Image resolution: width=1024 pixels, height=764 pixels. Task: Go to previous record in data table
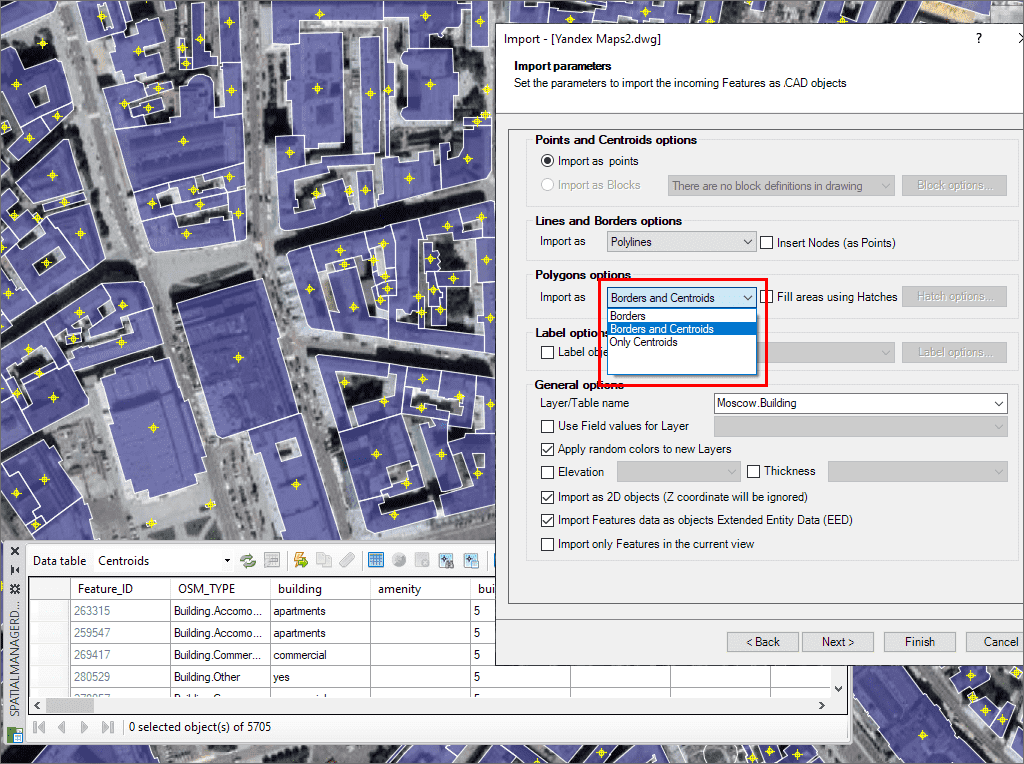coord(61,727)
